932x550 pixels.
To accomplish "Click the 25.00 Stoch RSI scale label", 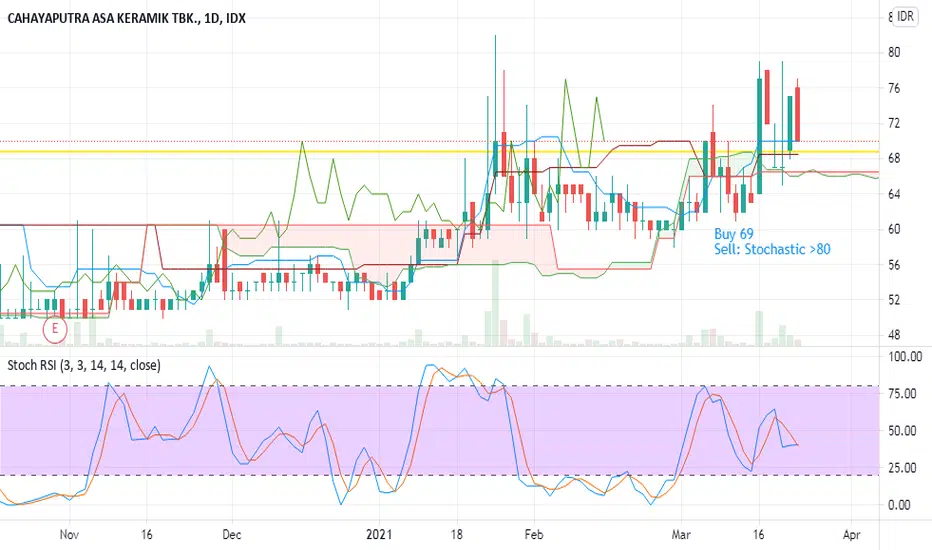I will click(902, 468).
